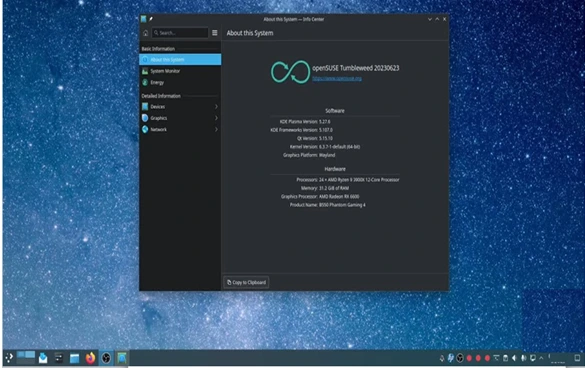Click the Info Center taskbar entry
Screen dimensions: 585x368
[x=122, y=358]
